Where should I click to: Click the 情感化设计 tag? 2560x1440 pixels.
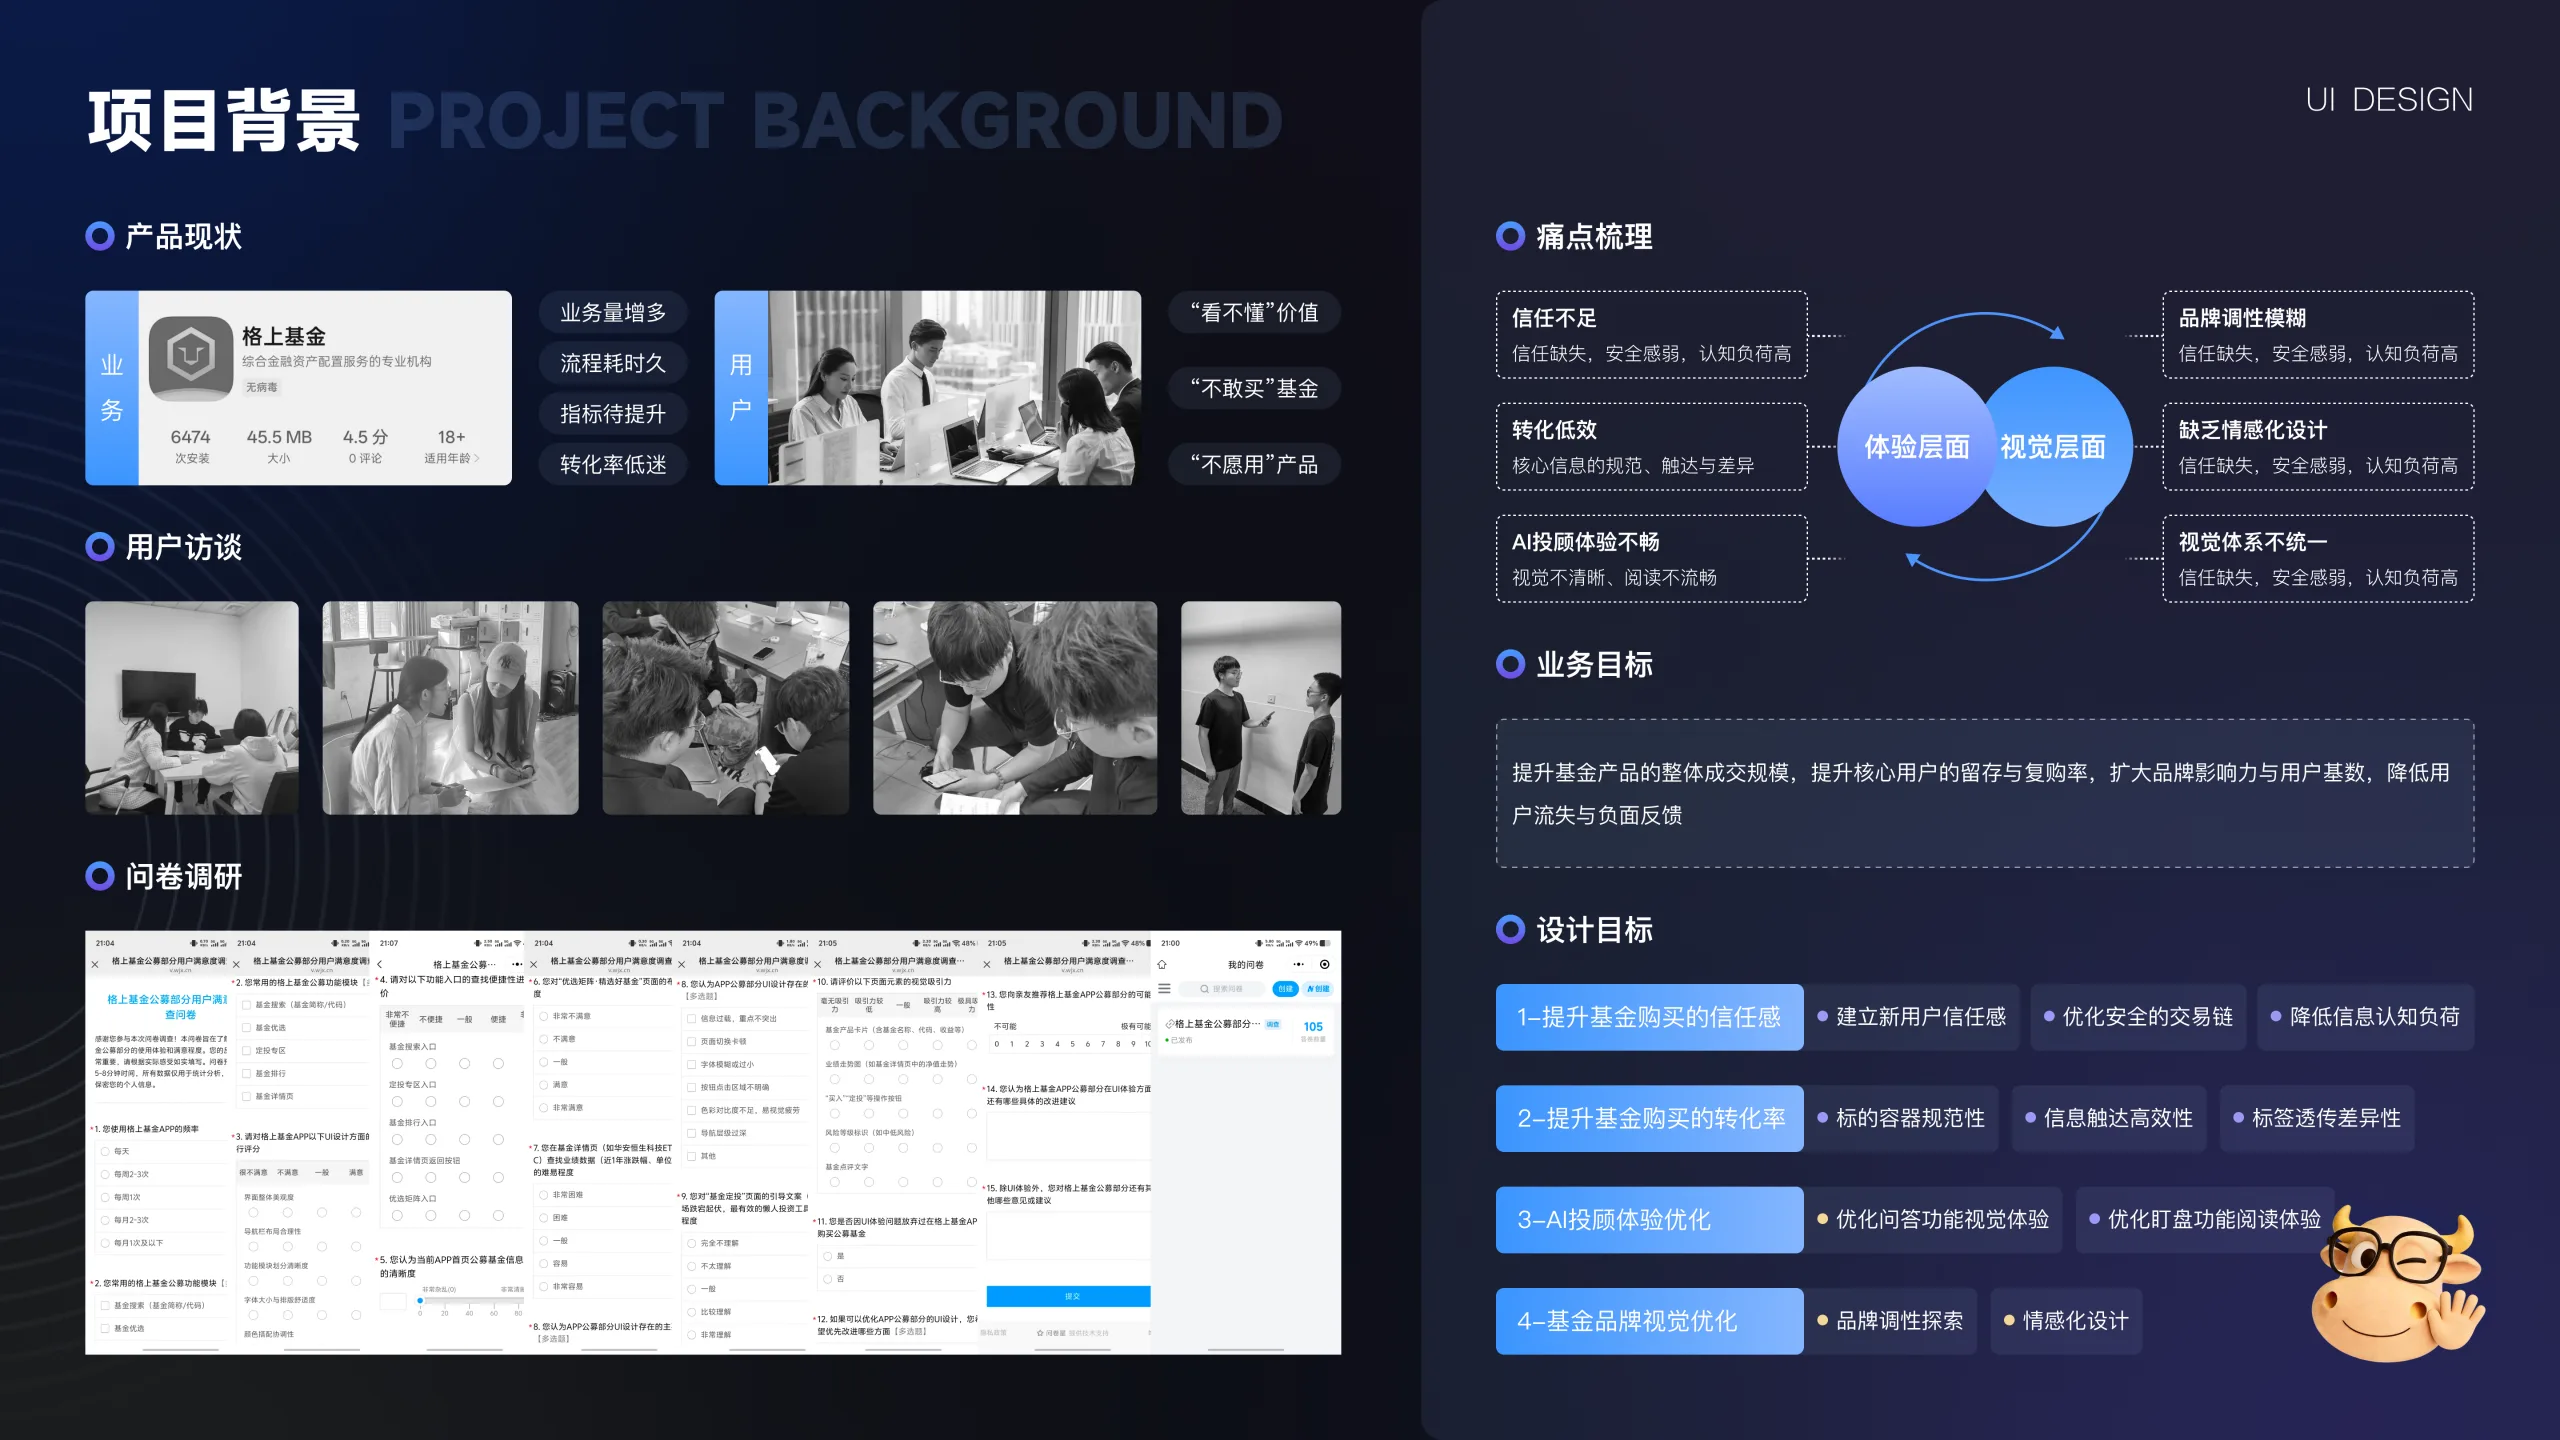pyautogui.click(x=2066, y=1321)
